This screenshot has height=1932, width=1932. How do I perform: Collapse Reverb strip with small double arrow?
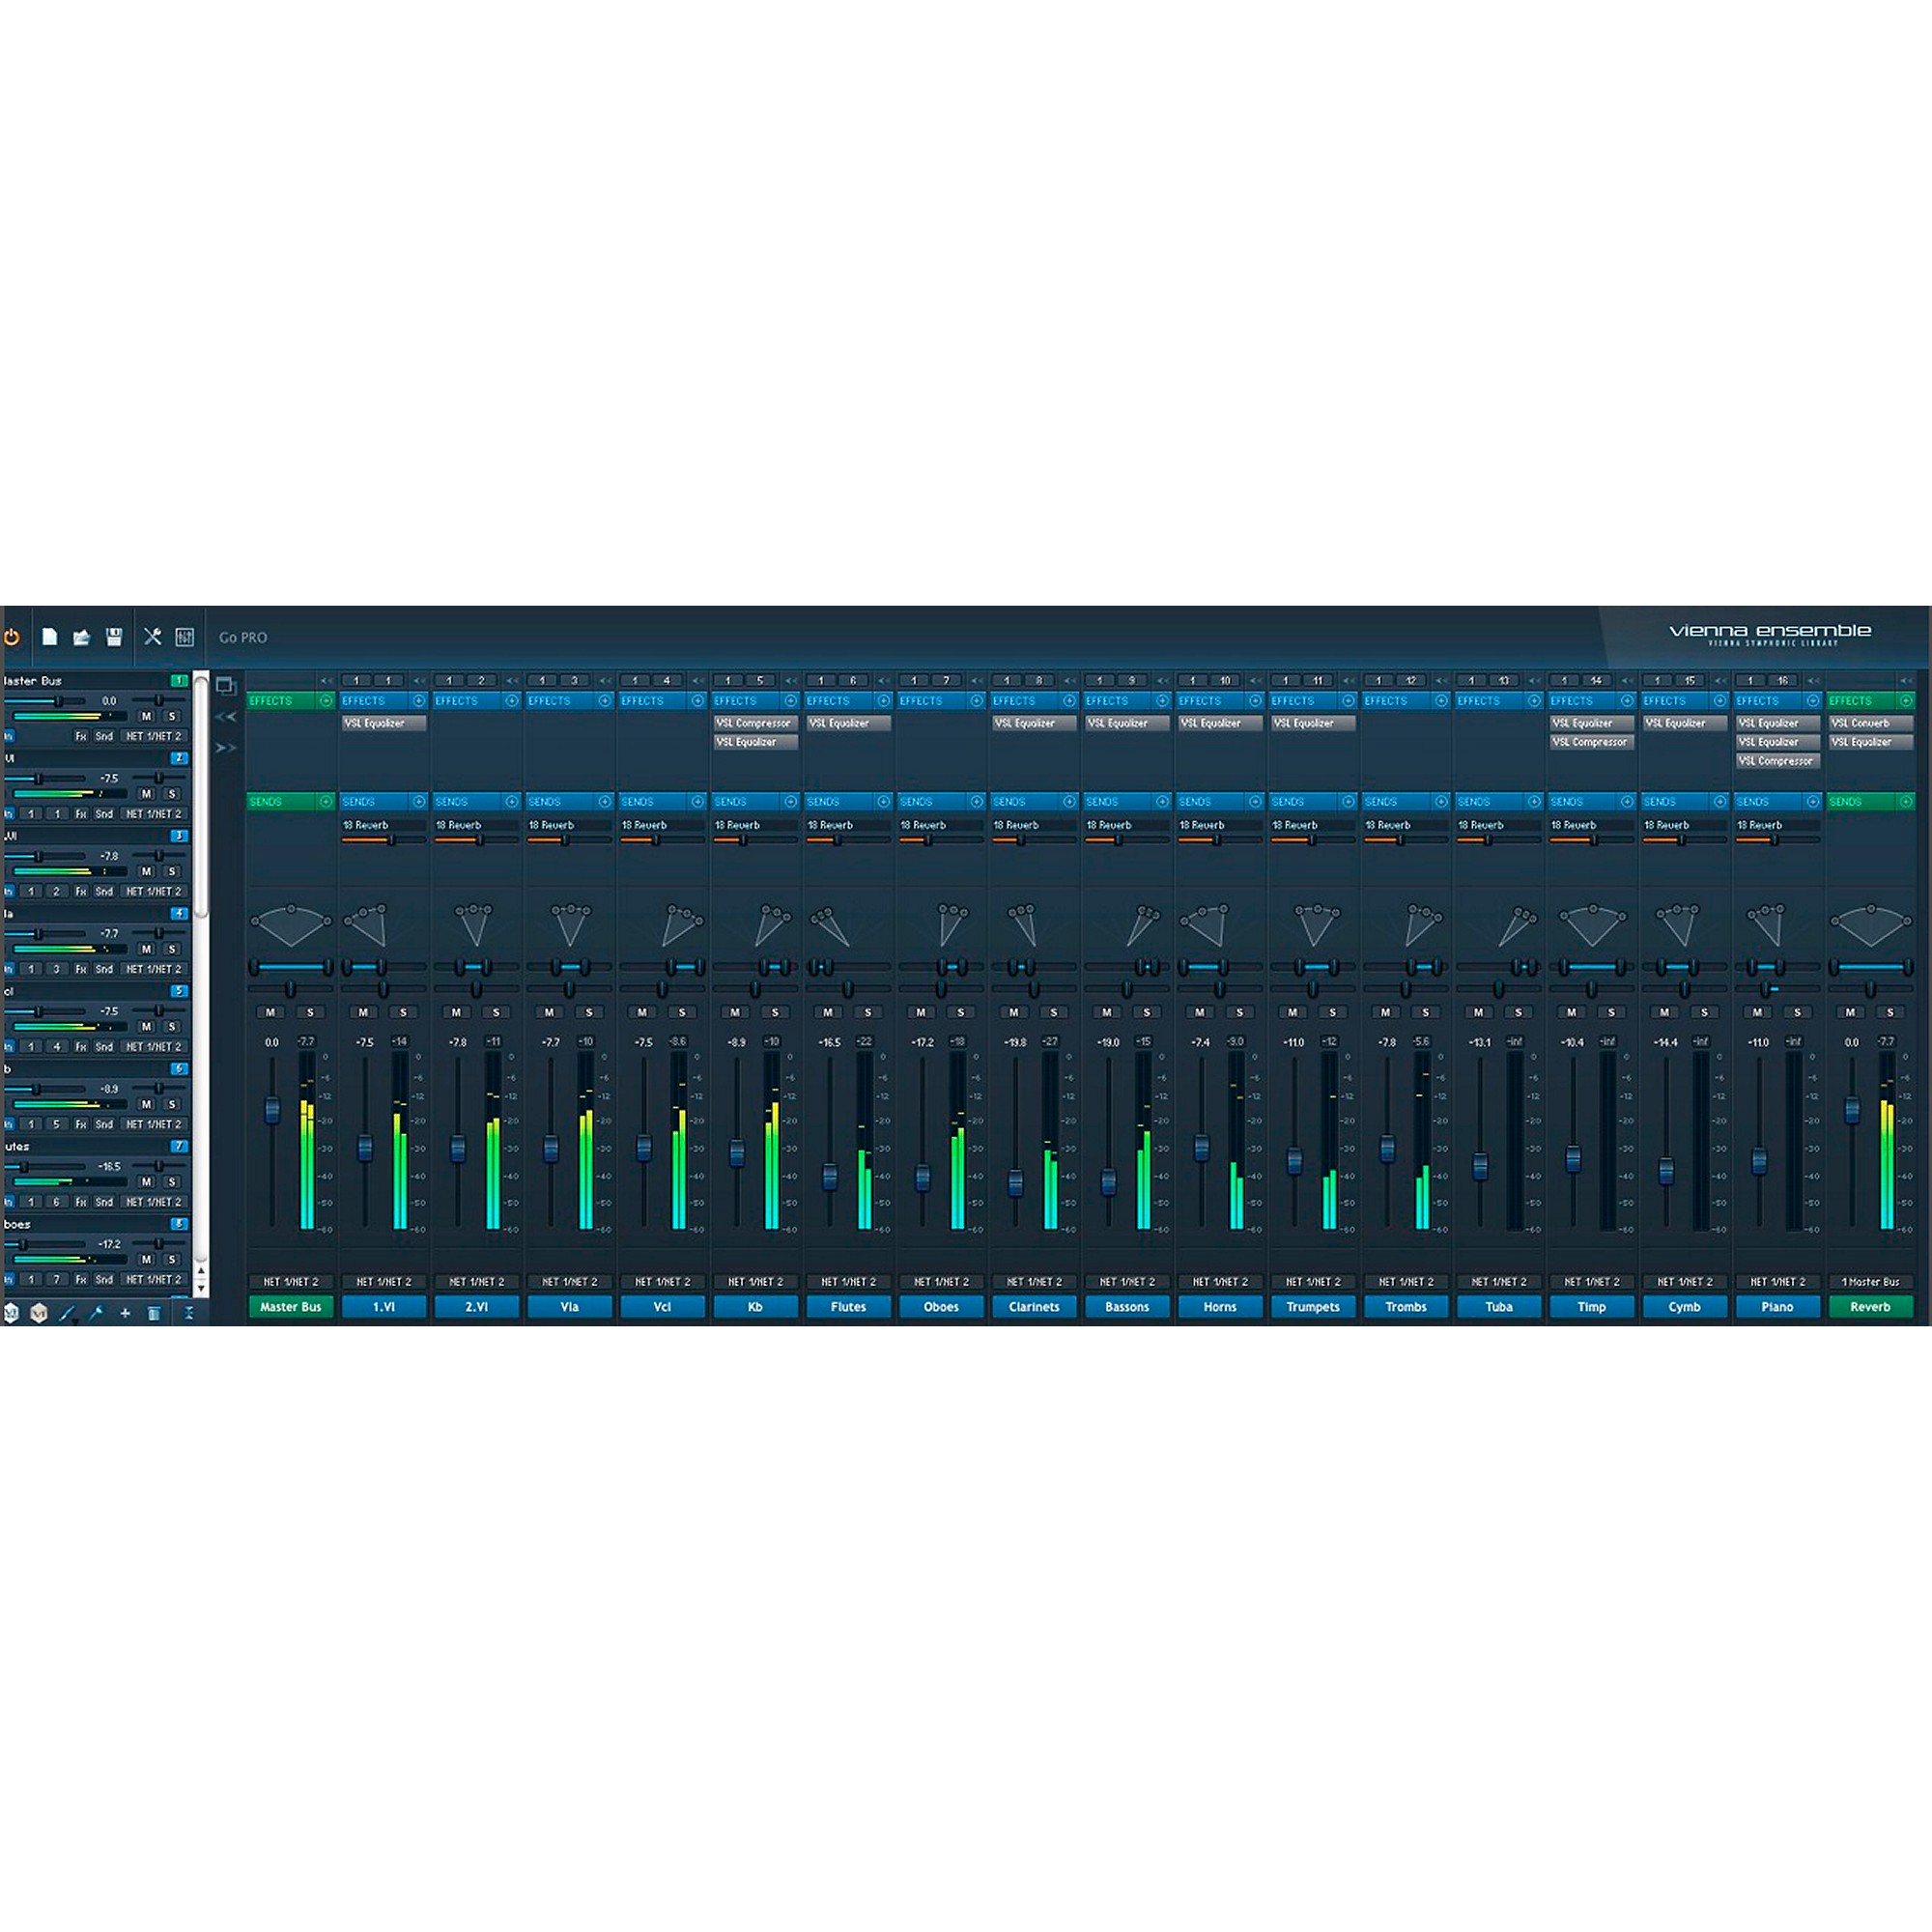tap(1906, 681)
